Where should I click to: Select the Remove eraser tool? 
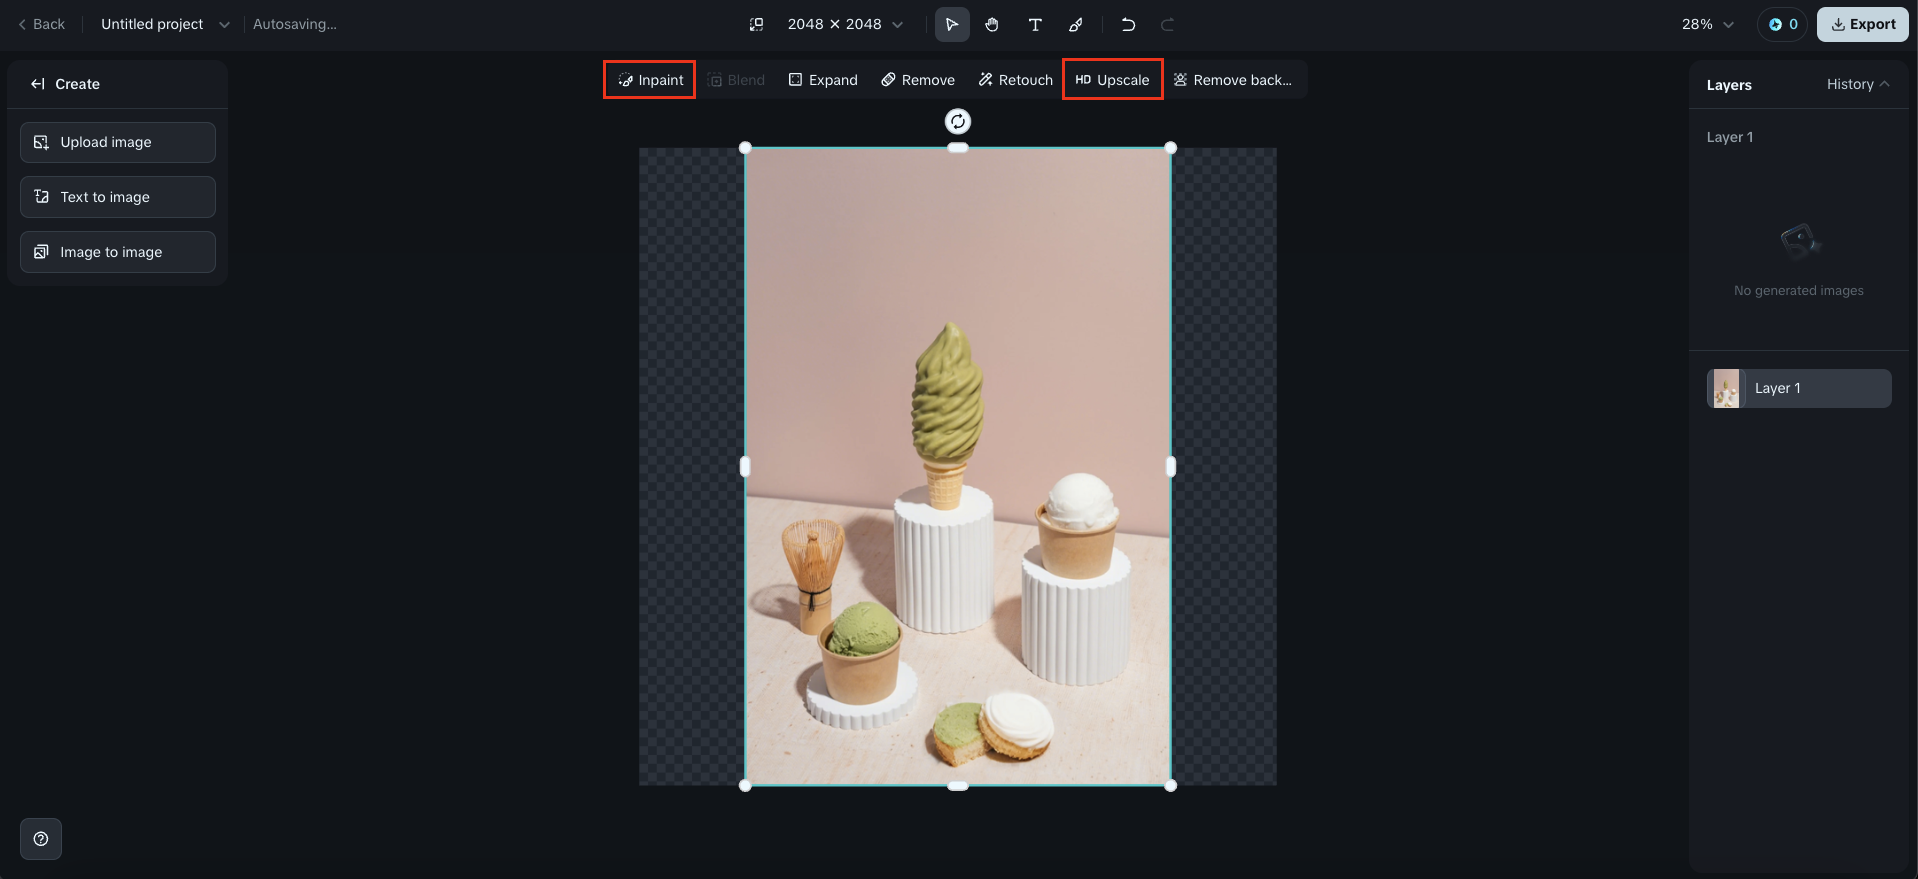[918, 80]
